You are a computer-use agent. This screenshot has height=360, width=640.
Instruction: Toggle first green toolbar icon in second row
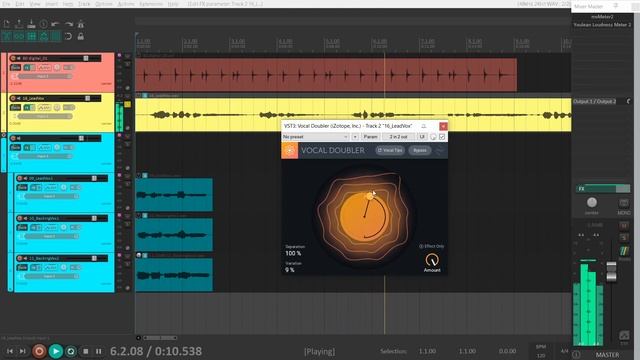pos(7,36)
